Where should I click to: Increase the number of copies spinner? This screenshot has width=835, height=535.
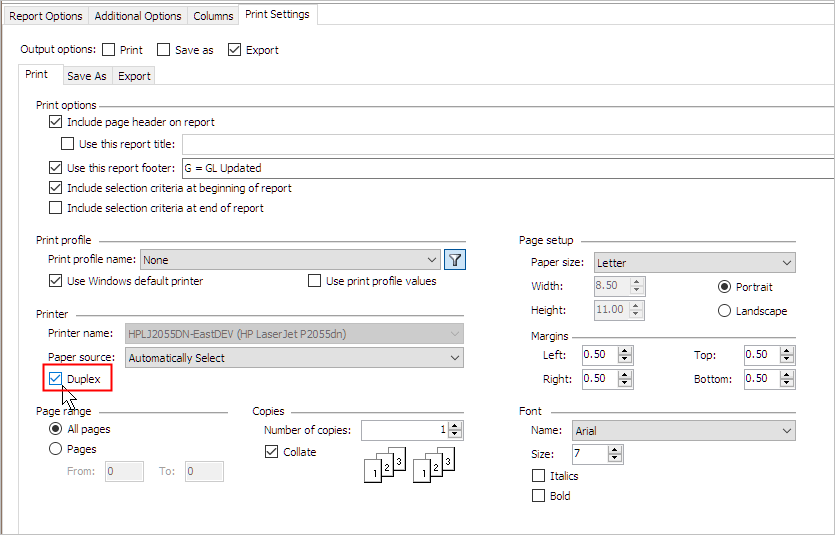coord(456,426)
